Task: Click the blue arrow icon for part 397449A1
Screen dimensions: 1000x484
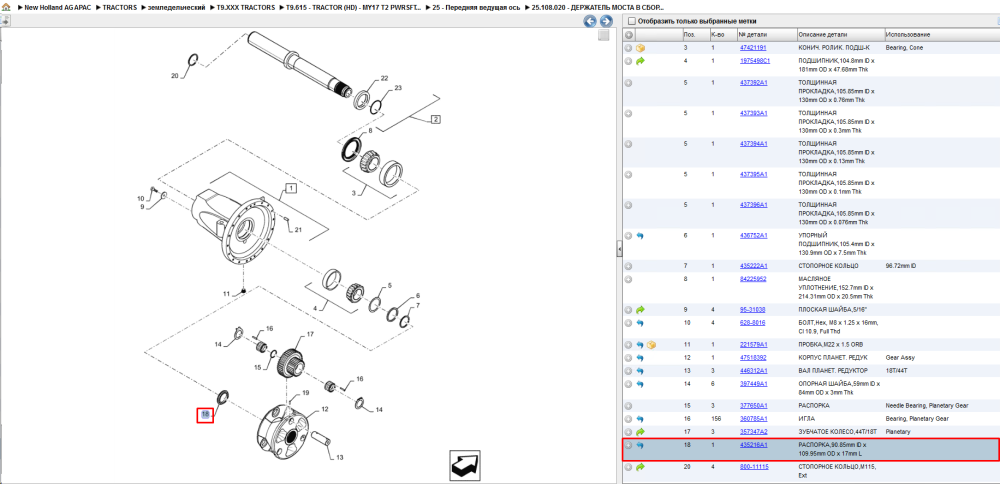Action: coord(640,385)
